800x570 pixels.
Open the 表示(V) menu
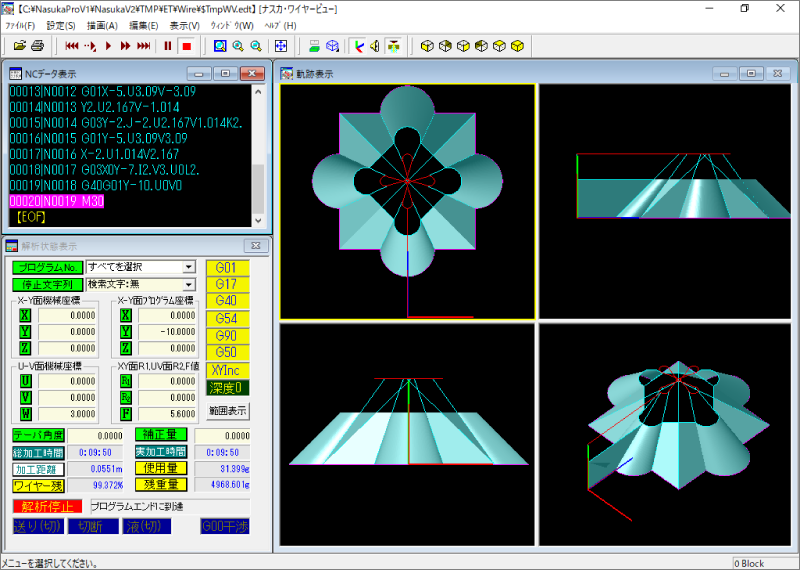(184, 26)
